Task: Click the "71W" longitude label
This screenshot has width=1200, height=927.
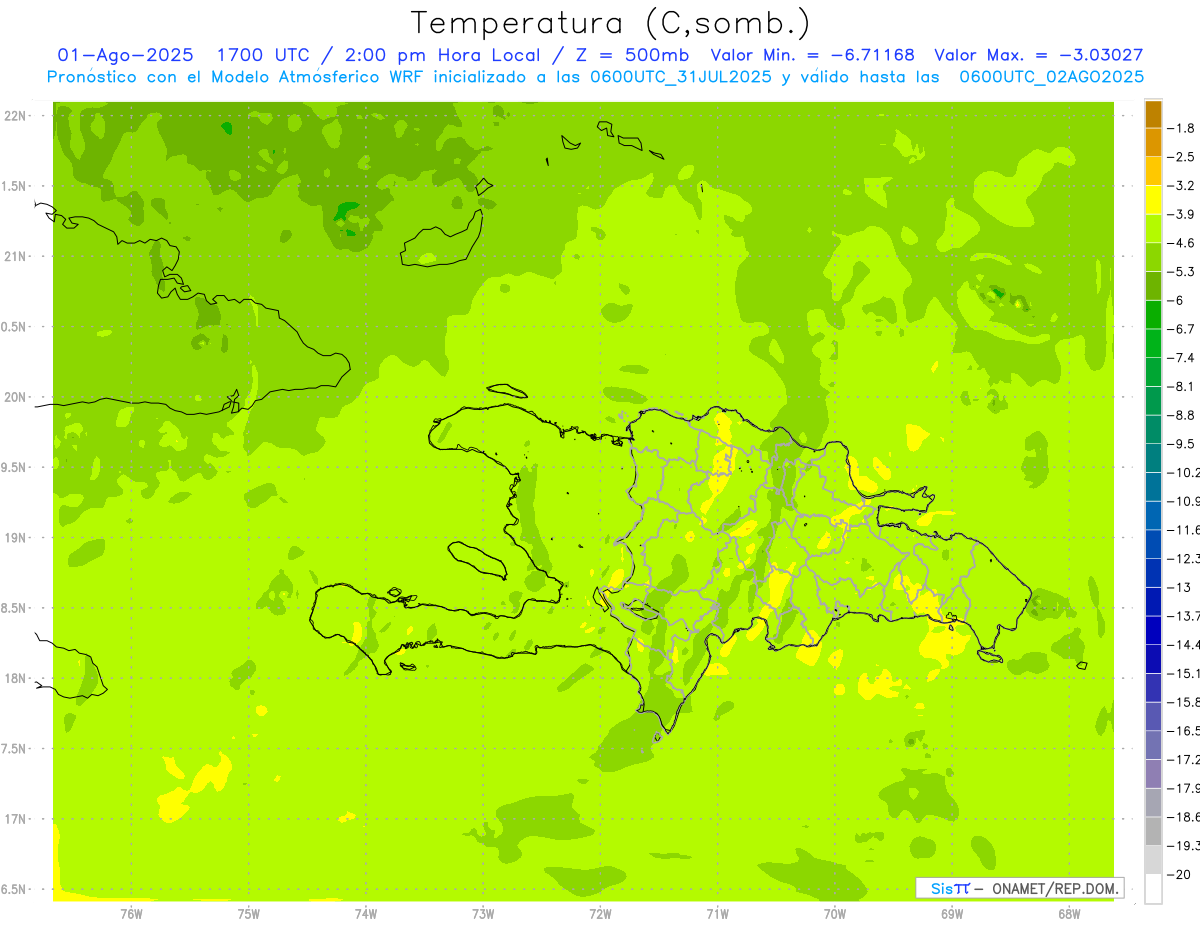Action: [x=717, y=914]
